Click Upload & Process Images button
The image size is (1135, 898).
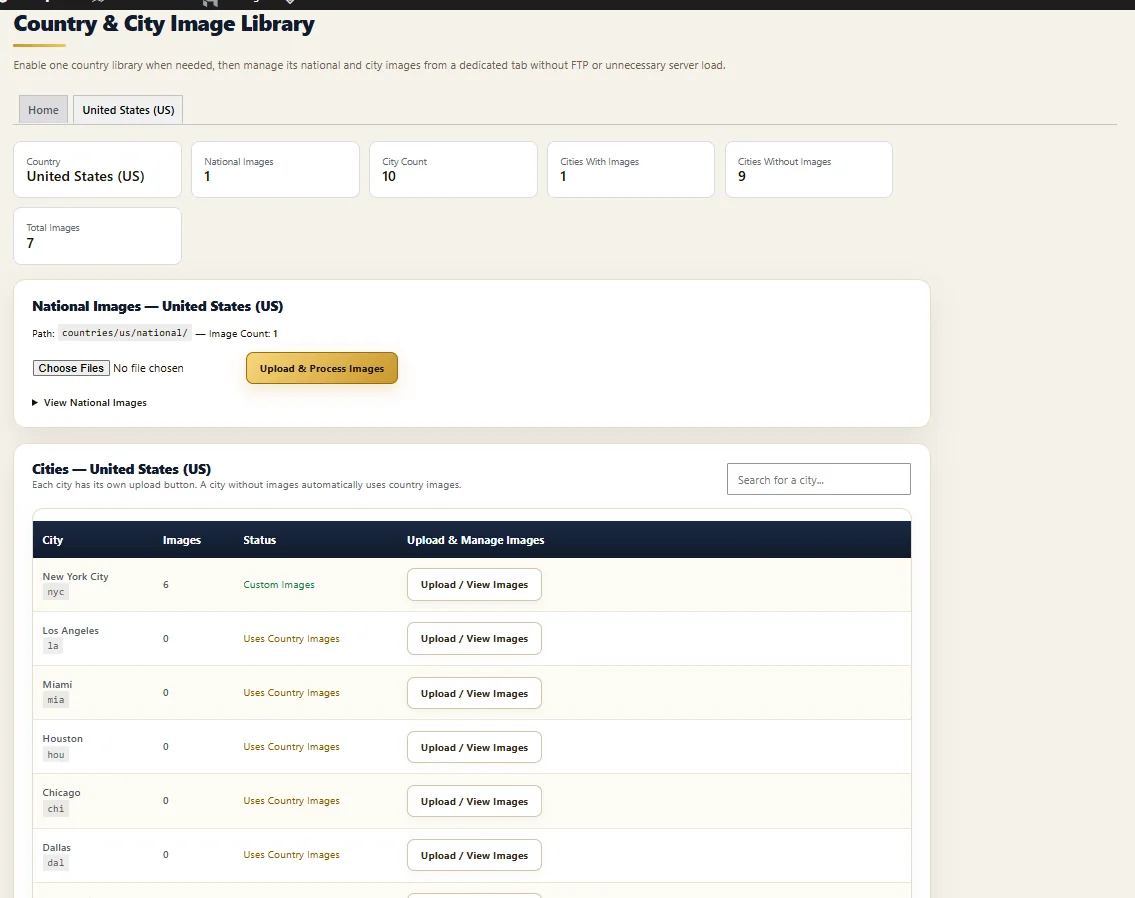[321, 368]
